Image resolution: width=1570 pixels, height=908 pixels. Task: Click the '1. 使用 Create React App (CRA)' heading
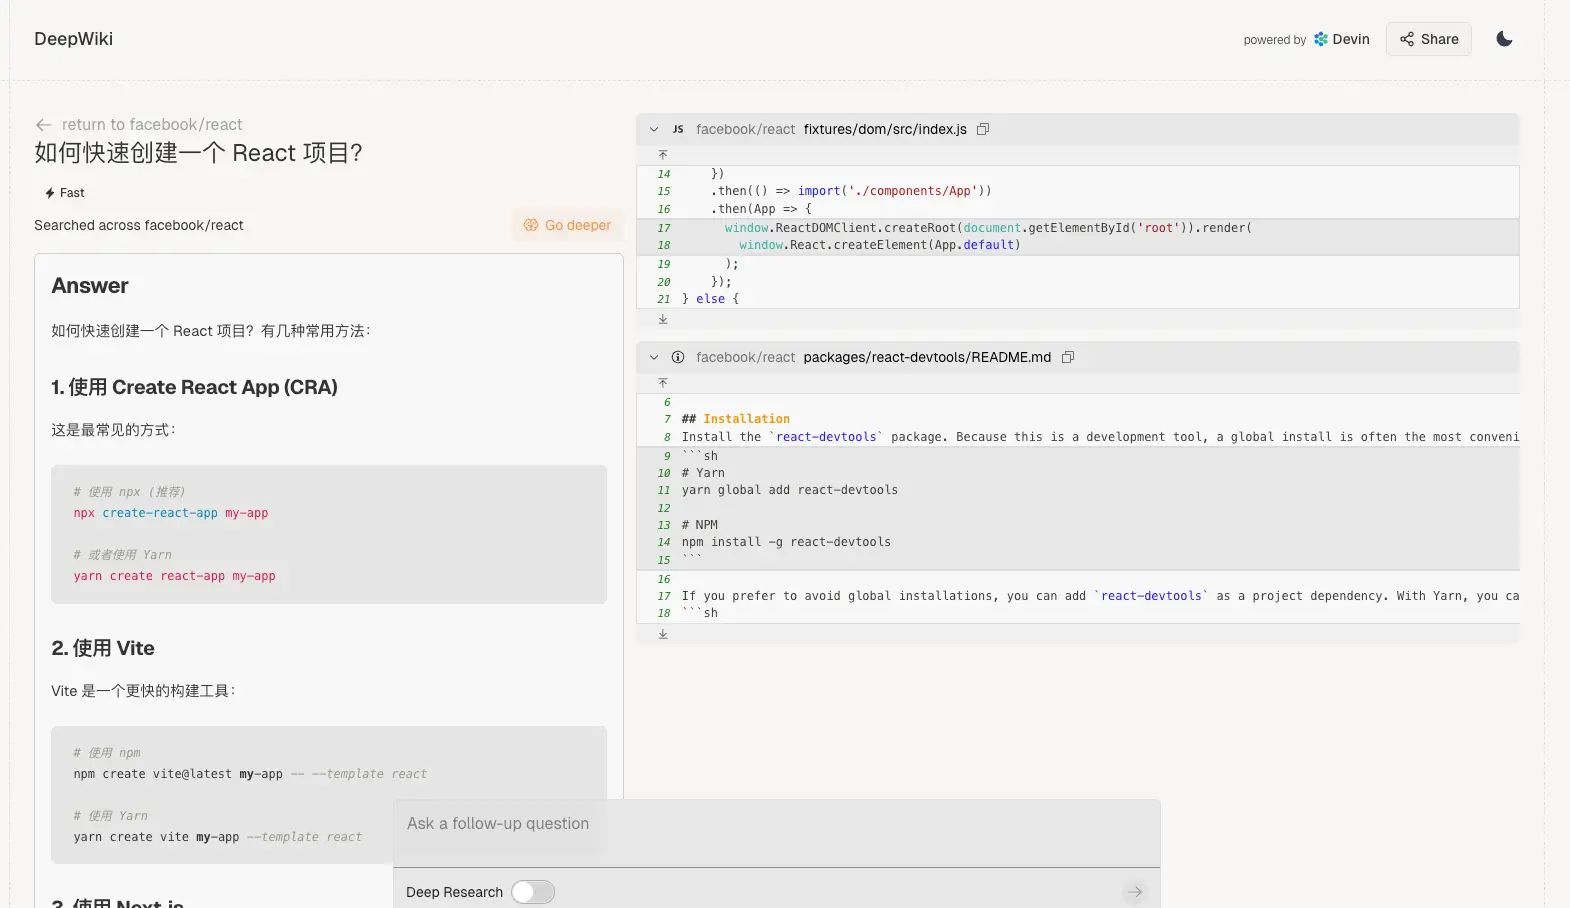point(195,387)
